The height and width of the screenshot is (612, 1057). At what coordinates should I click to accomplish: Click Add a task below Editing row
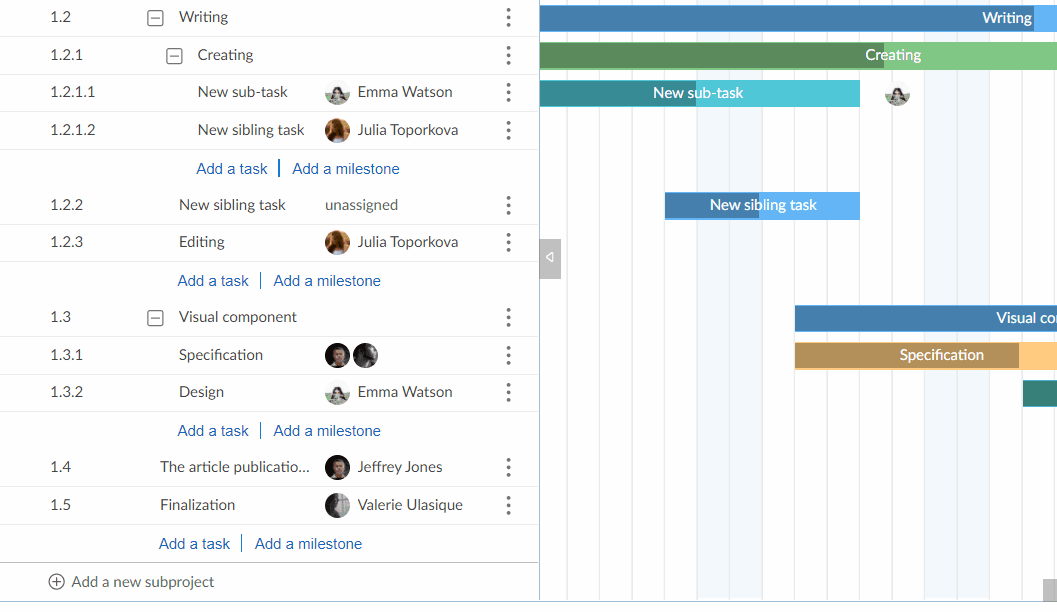point(213,280)
